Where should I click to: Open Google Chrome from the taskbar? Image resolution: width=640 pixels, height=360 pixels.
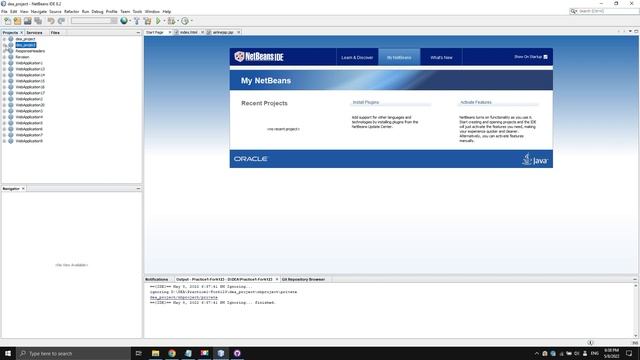(x=172, y=353)
